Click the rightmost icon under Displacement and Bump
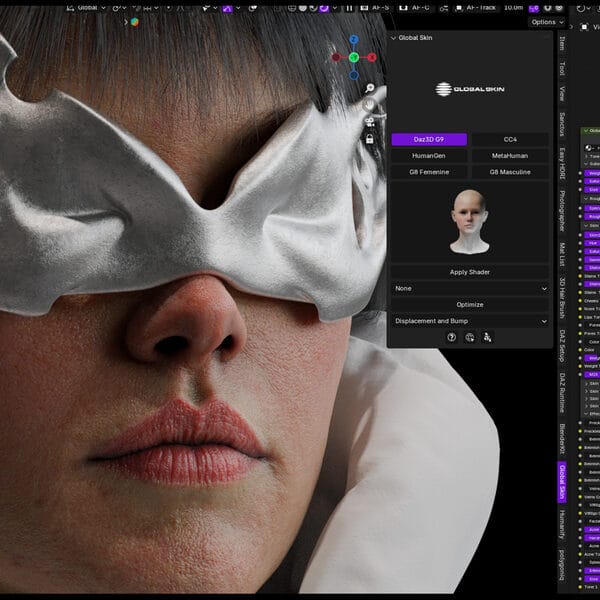 [x=487, y=338]
